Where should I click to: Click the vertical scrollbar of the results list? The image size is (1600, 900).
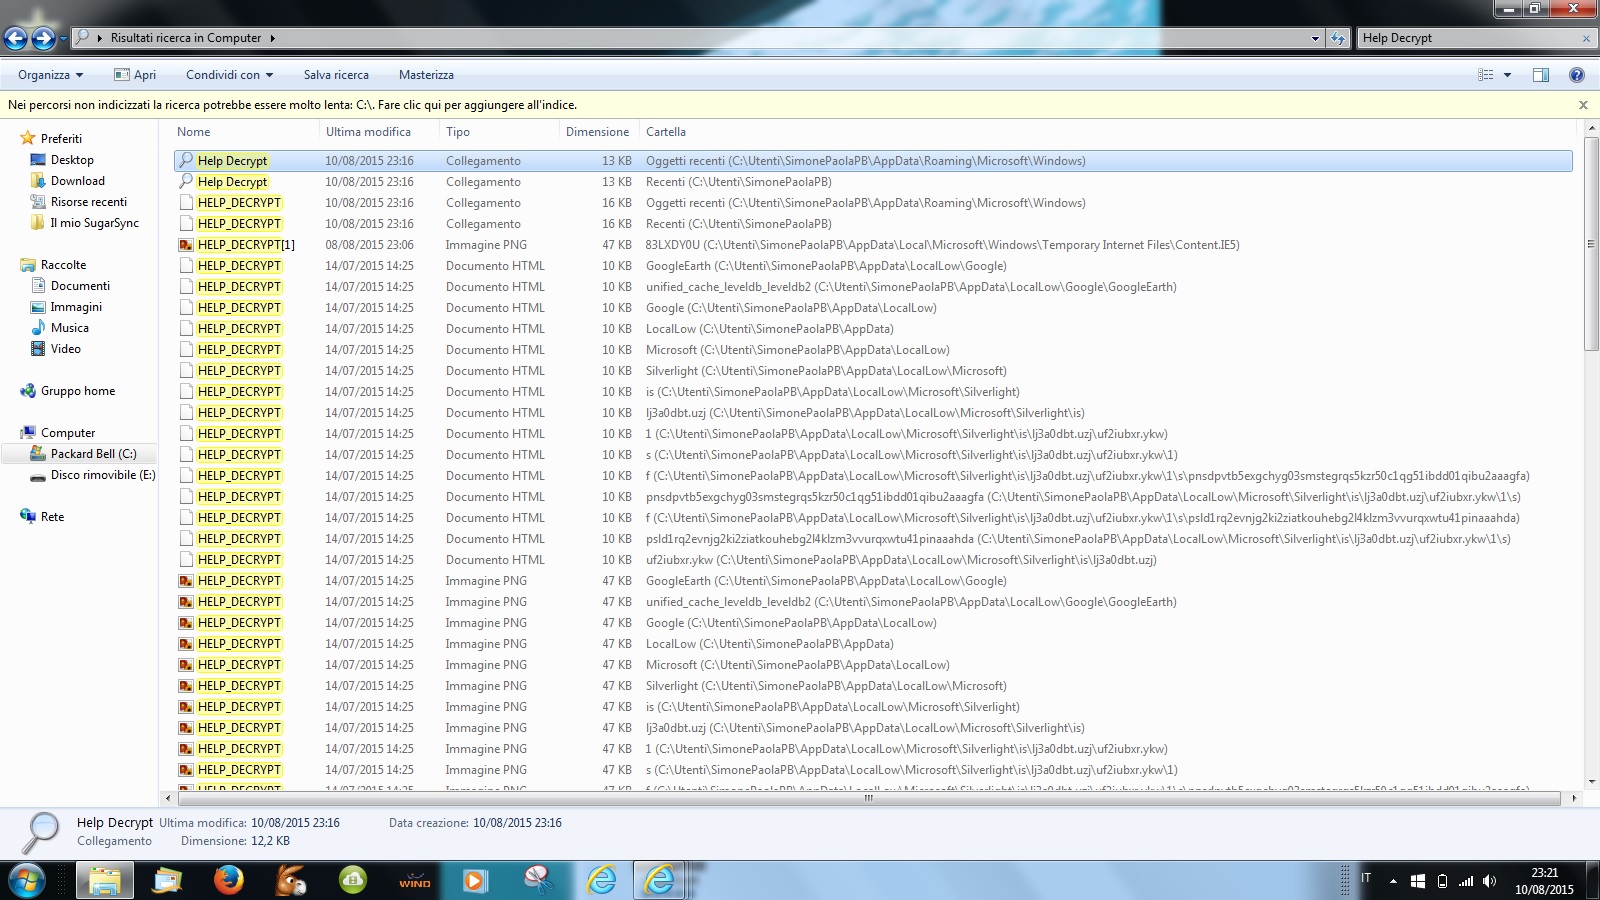1591,245
